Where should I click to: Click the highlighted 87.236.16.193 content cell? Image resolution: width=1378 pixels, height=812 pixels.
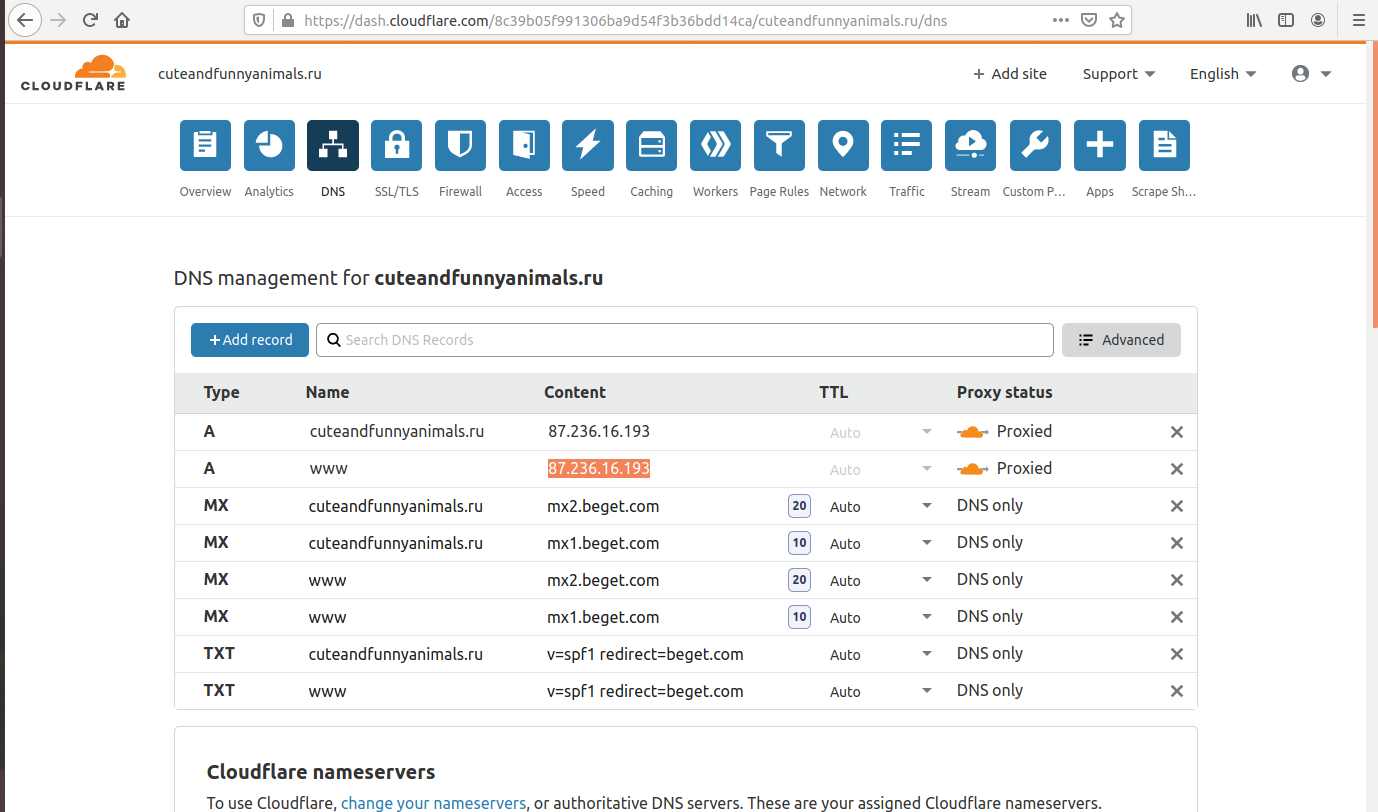coord(599,468)
